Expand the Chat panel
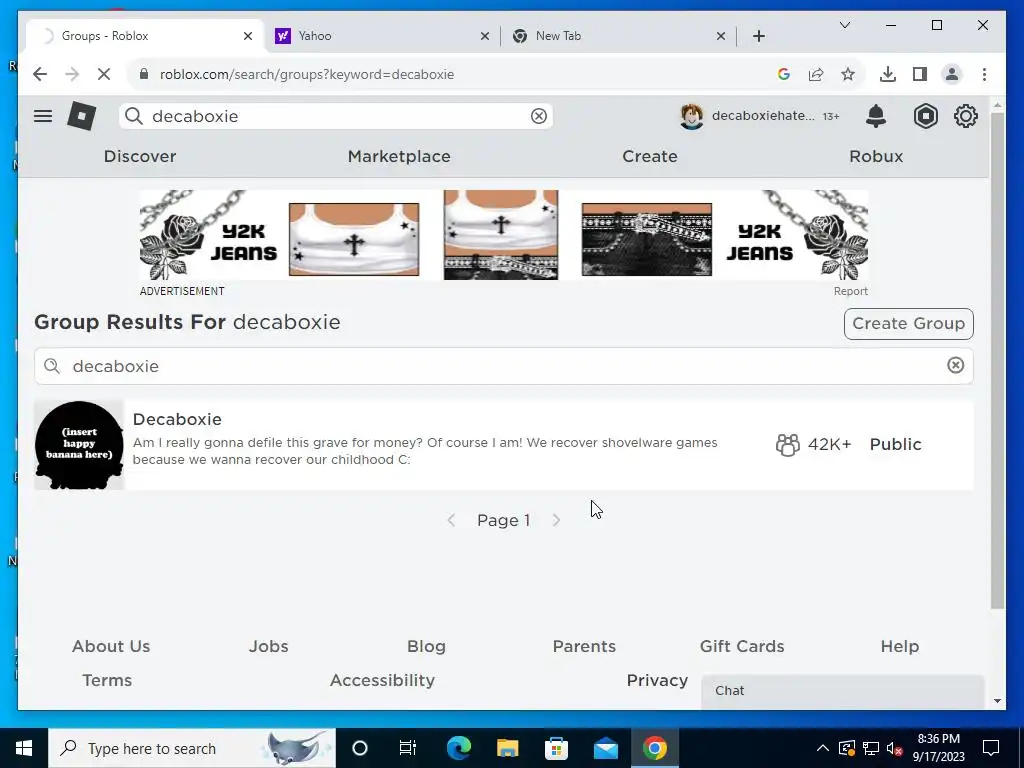The width and height of the screenshot is (1024, 768). [x=842, y=691]
